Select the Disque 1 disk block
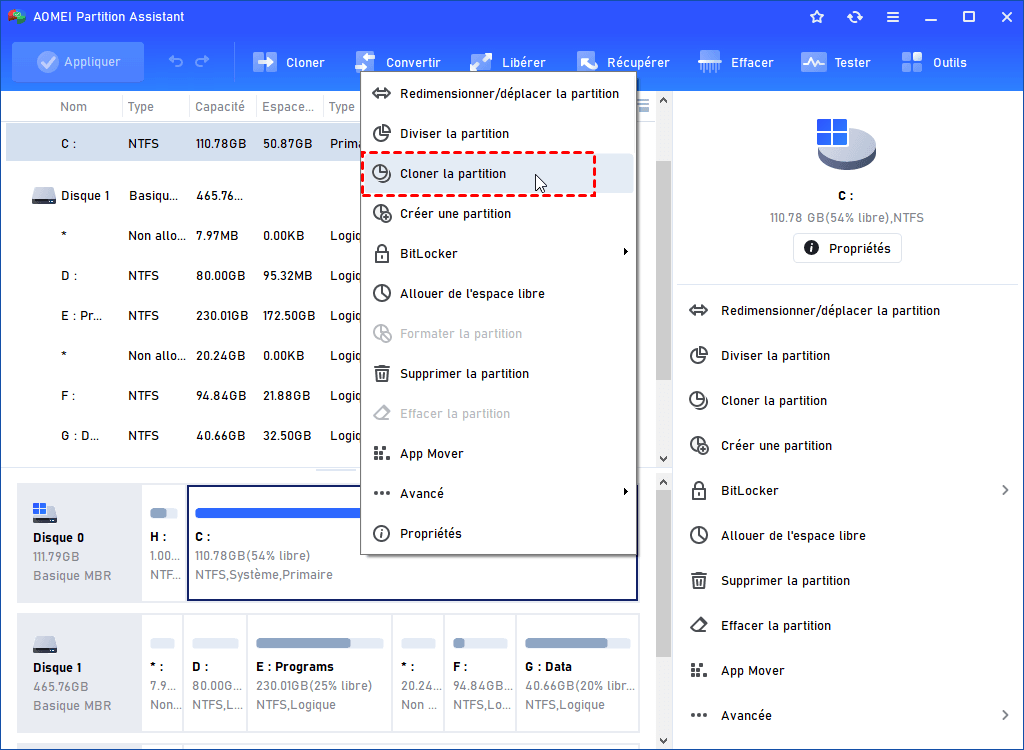The width and height of the screenshot is (1024, 750). (x=79, y=673)
